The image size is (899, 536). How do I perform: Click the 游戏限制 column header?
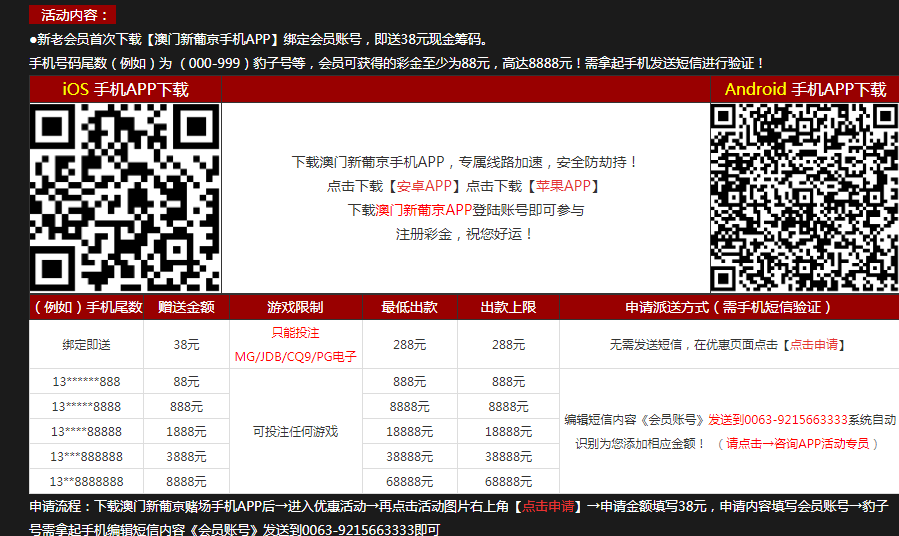pos(295,307)
